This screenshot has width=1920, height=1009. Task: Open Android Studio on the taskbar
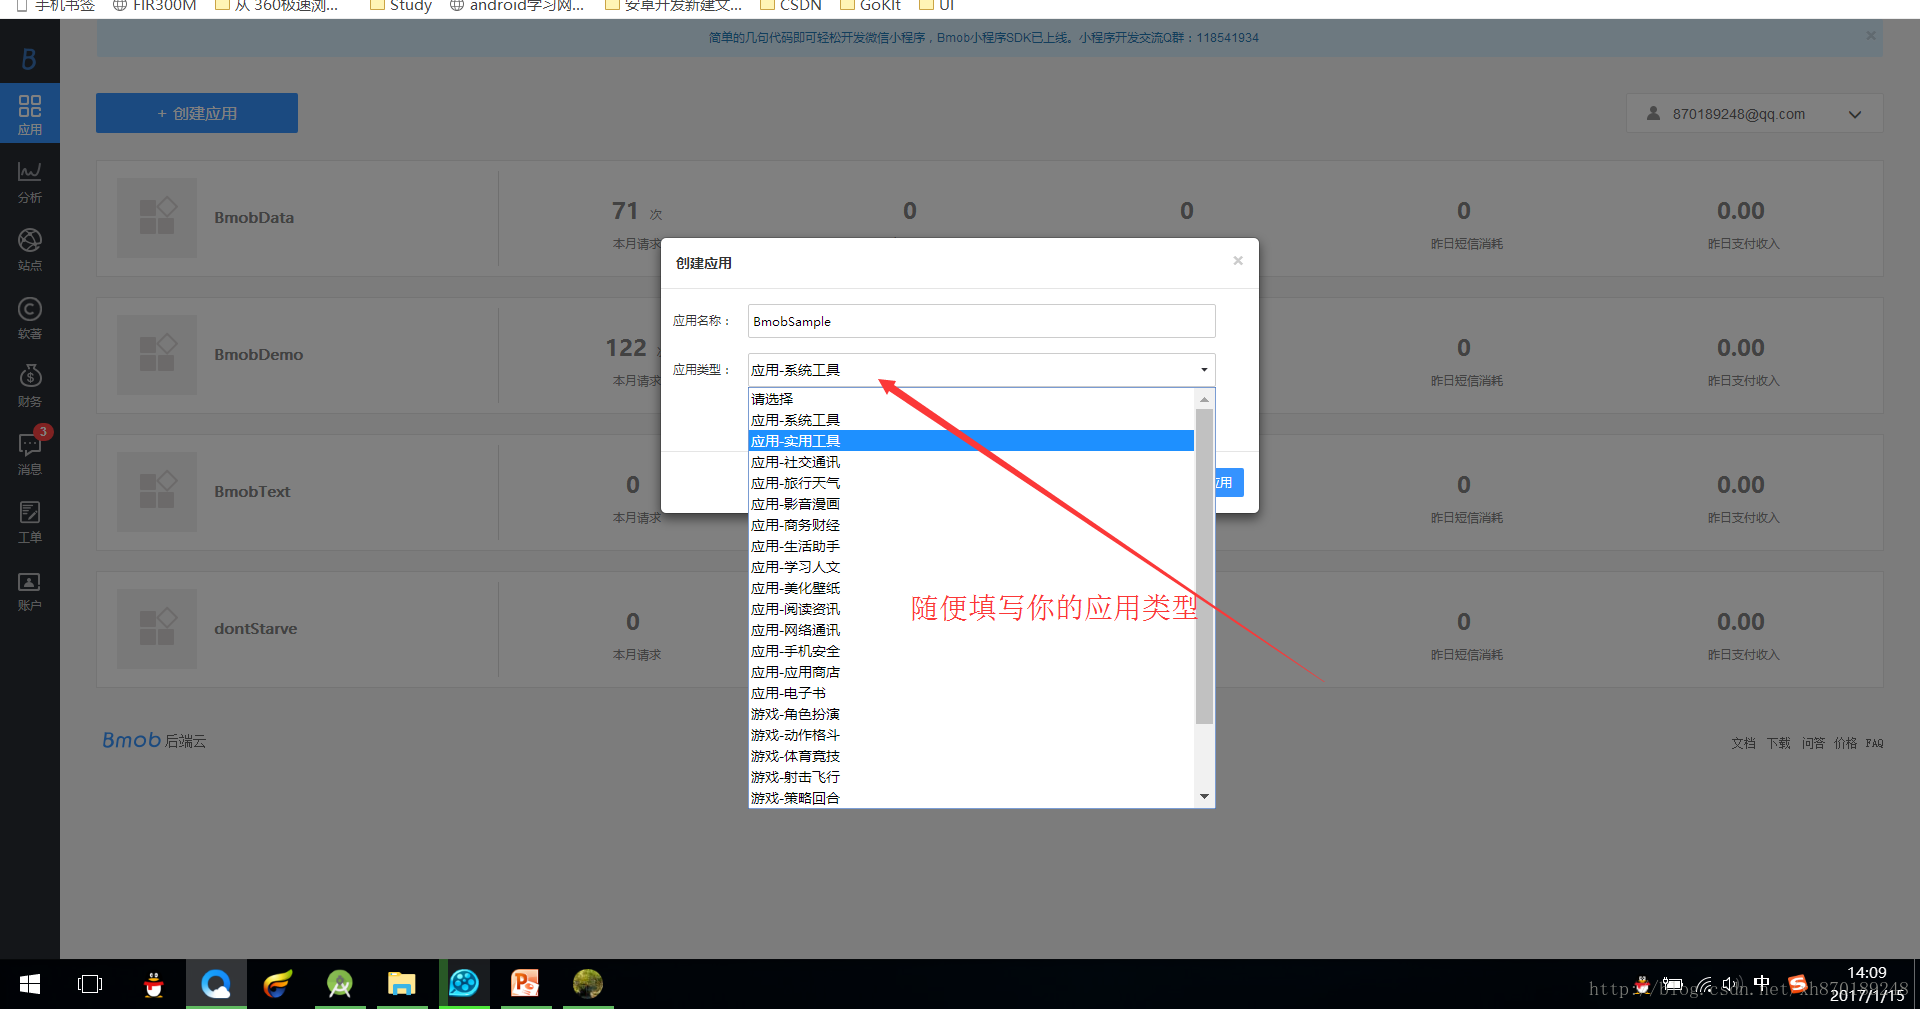click(340, 984)
